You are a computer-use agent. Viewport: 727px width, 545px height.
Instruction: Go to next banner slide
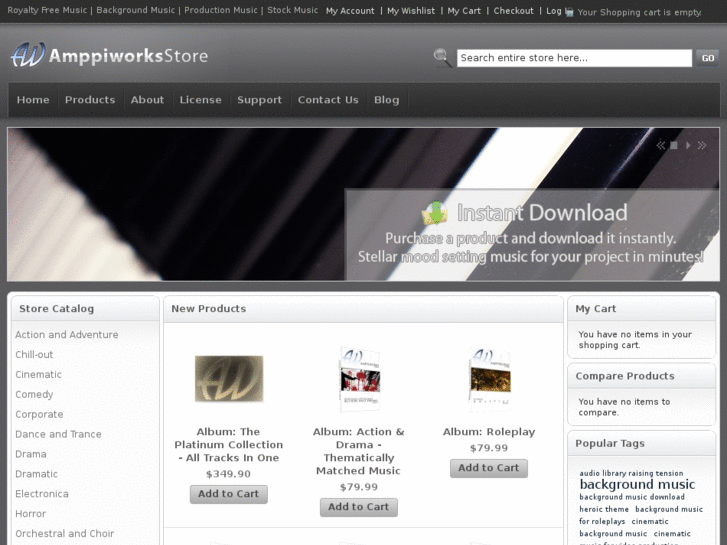pos(702,146)
